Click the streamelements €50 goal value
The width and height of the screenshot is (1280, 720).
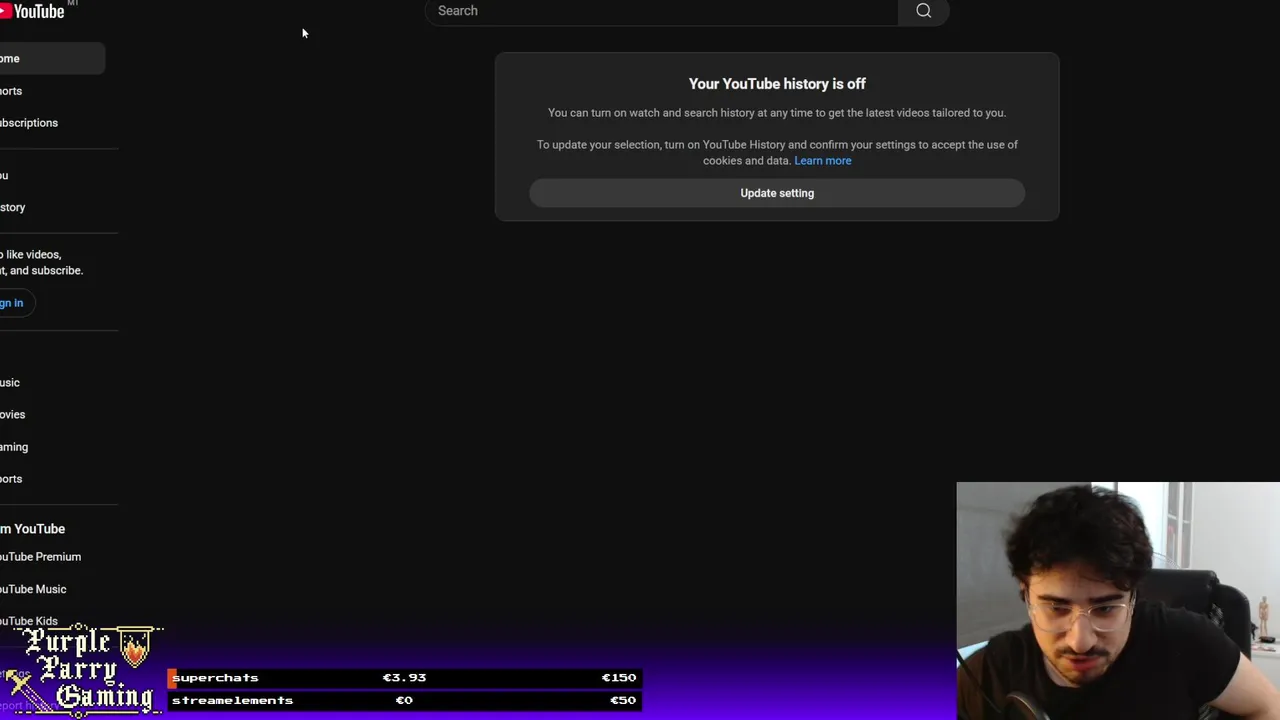[x=622, y=700]
